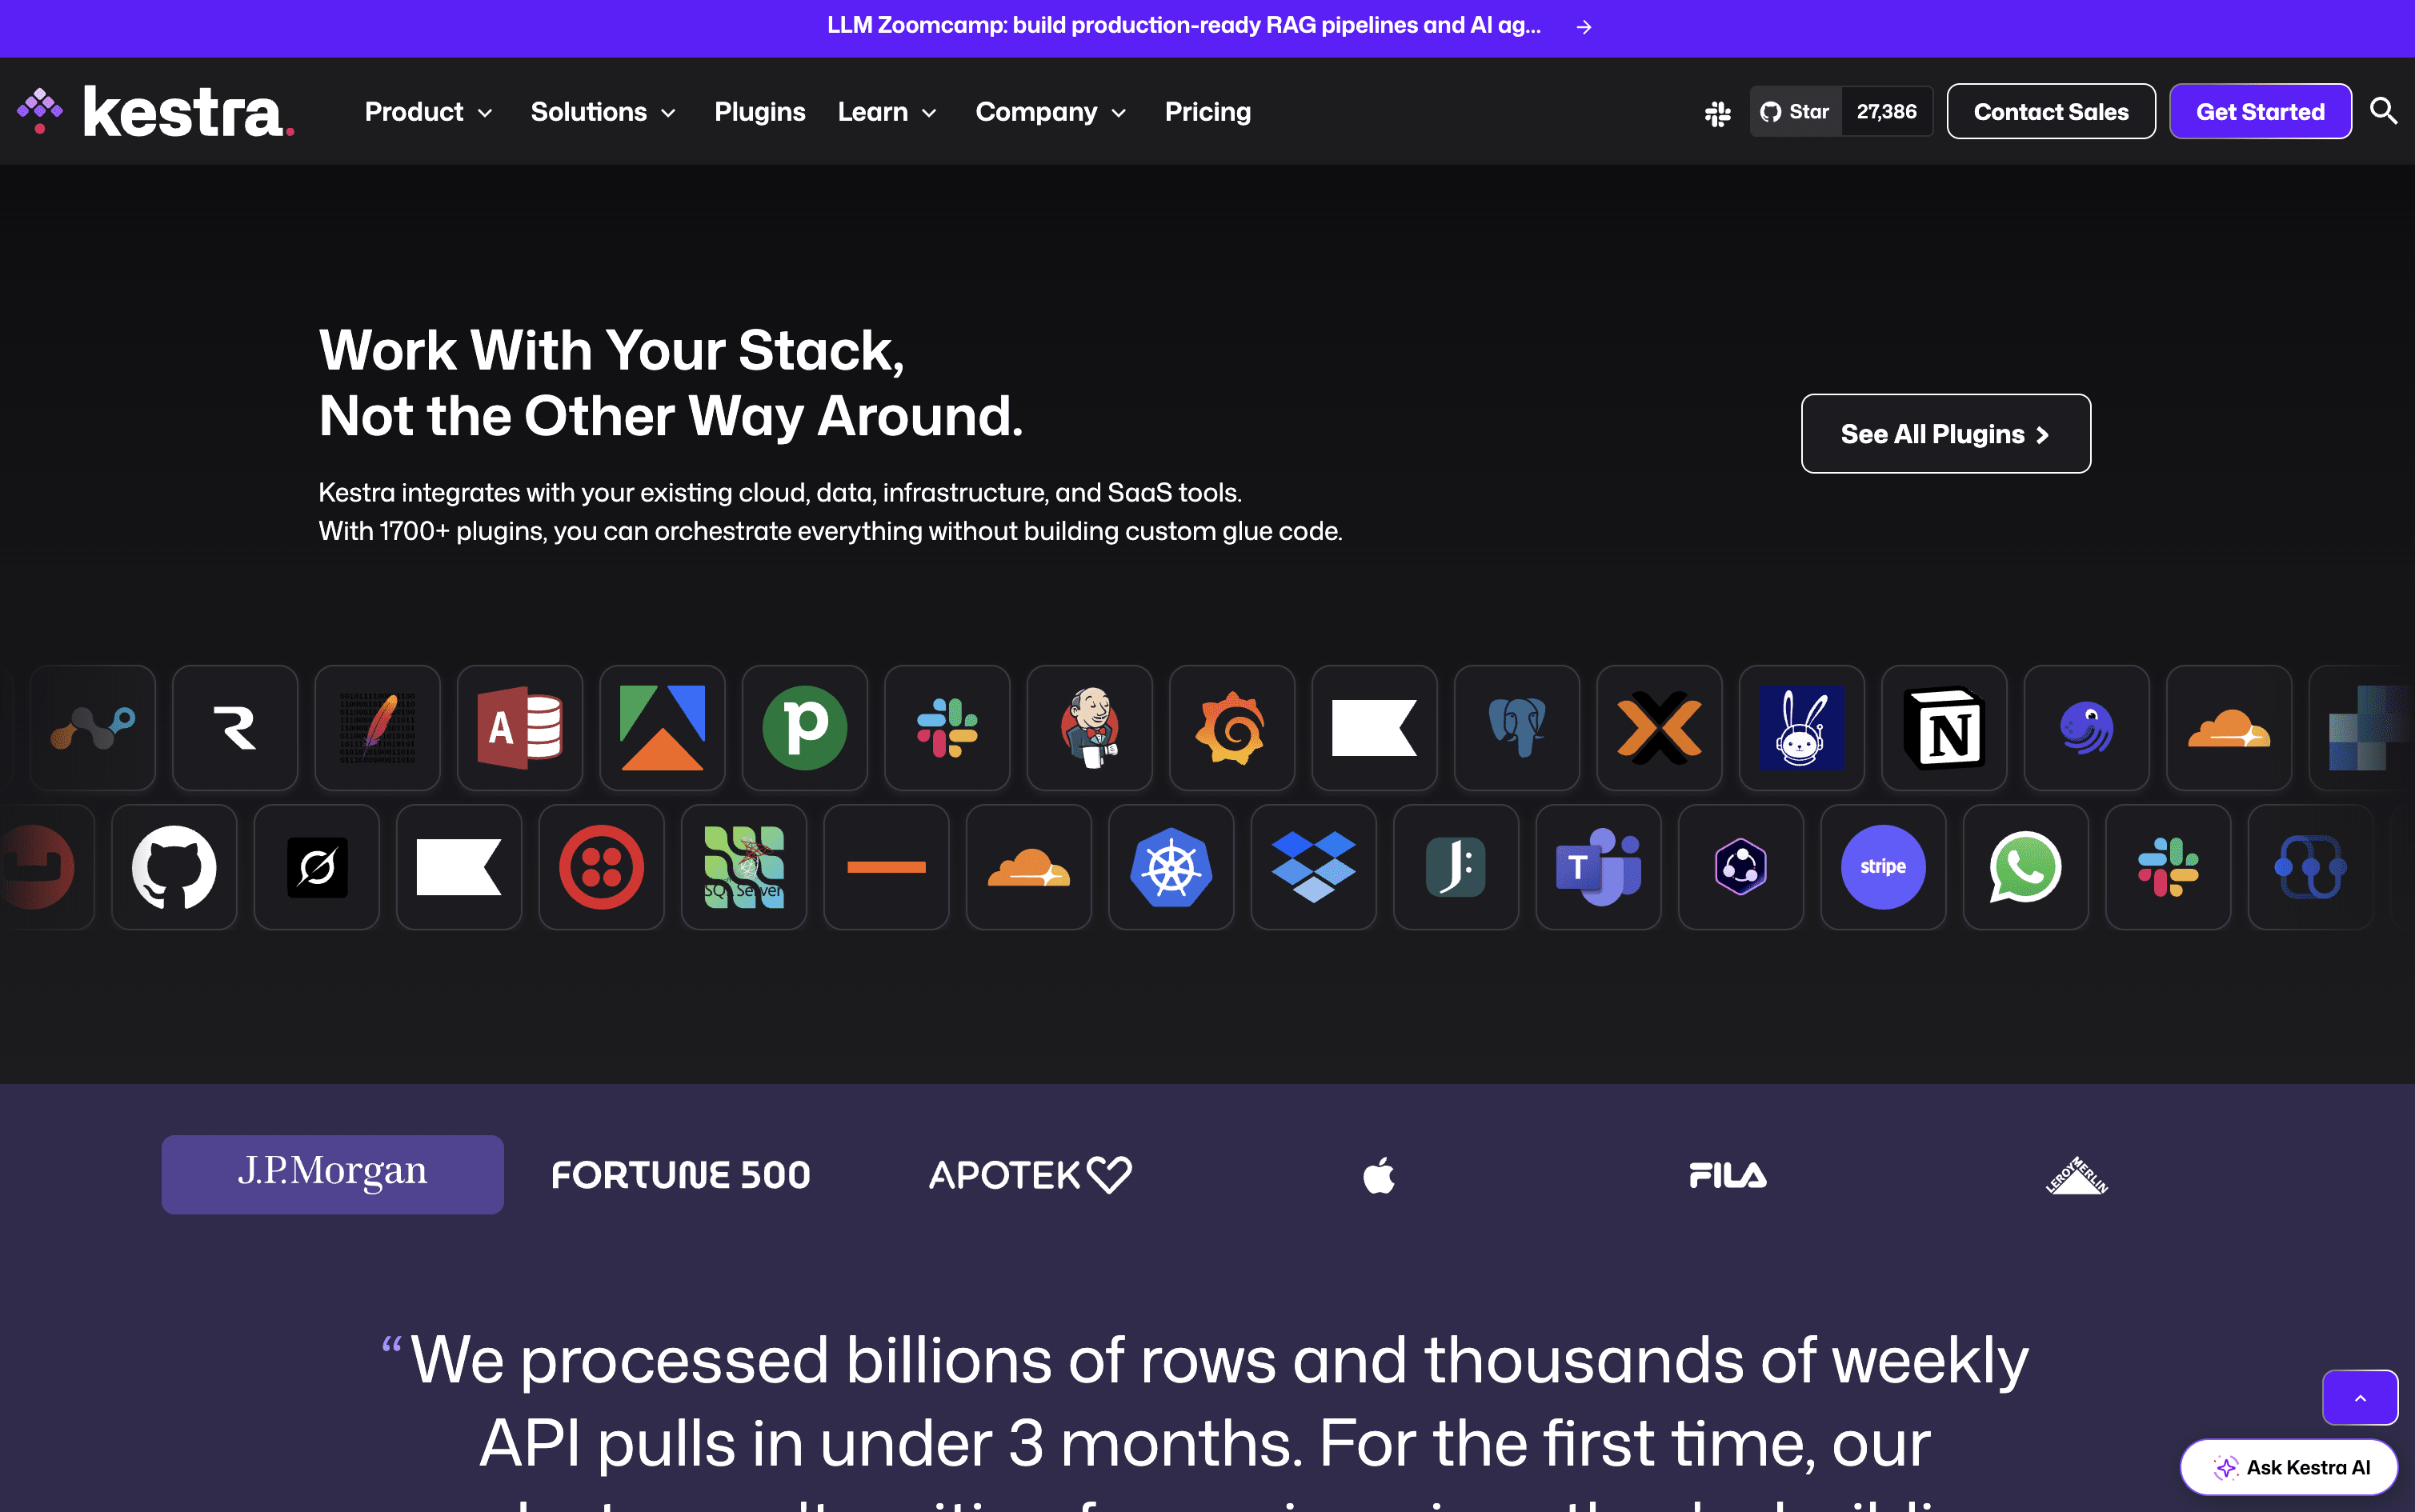The width and height of the screenshot is (2415, 1512).
Task: Expand the Solutions dropdown menu
Action: (604, 112)
